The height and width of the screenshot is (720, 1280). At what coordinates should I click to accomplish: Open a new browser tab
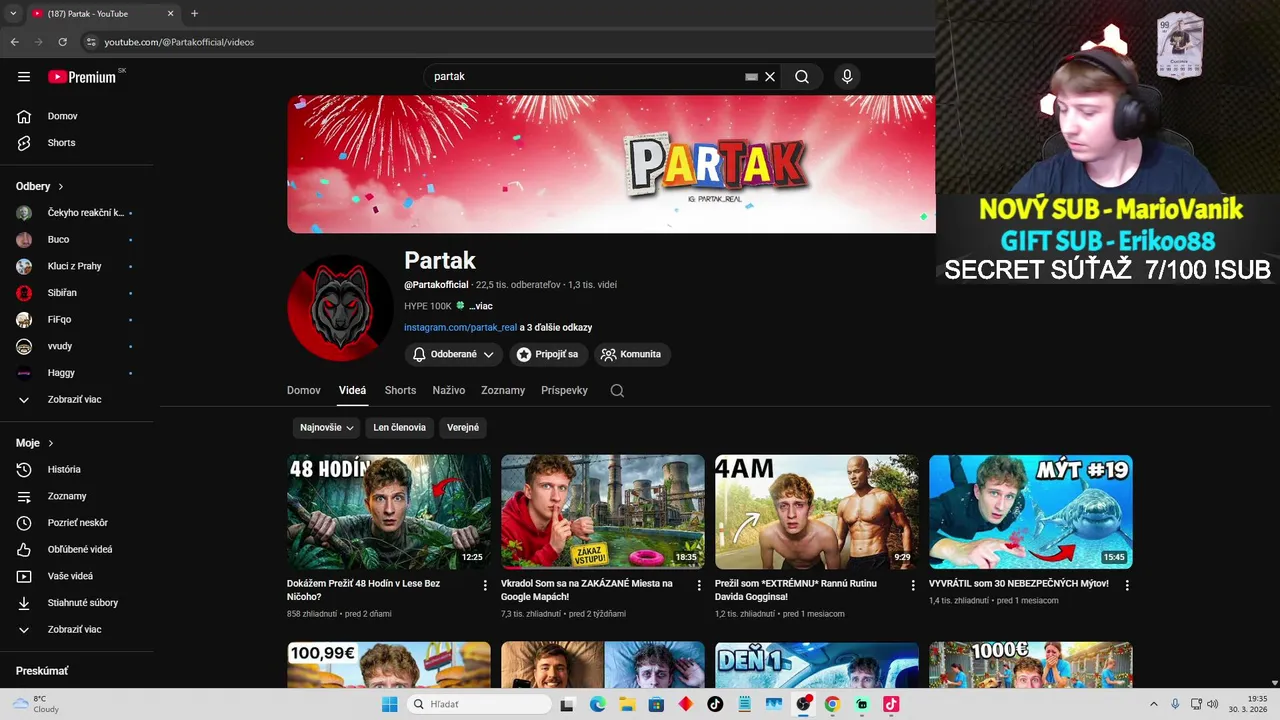click(x=194, y=14)
